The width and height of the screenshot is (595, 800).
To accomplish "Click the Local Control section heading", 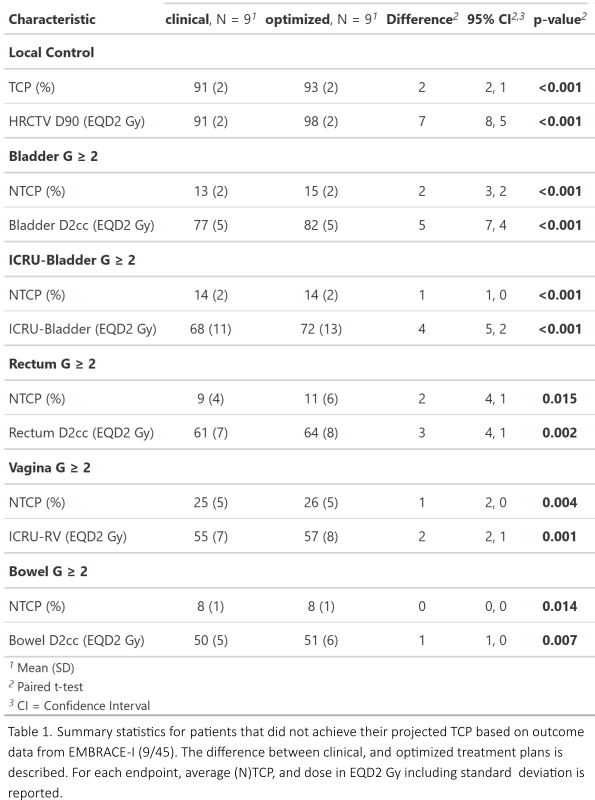I will click(x=52, y=53).
